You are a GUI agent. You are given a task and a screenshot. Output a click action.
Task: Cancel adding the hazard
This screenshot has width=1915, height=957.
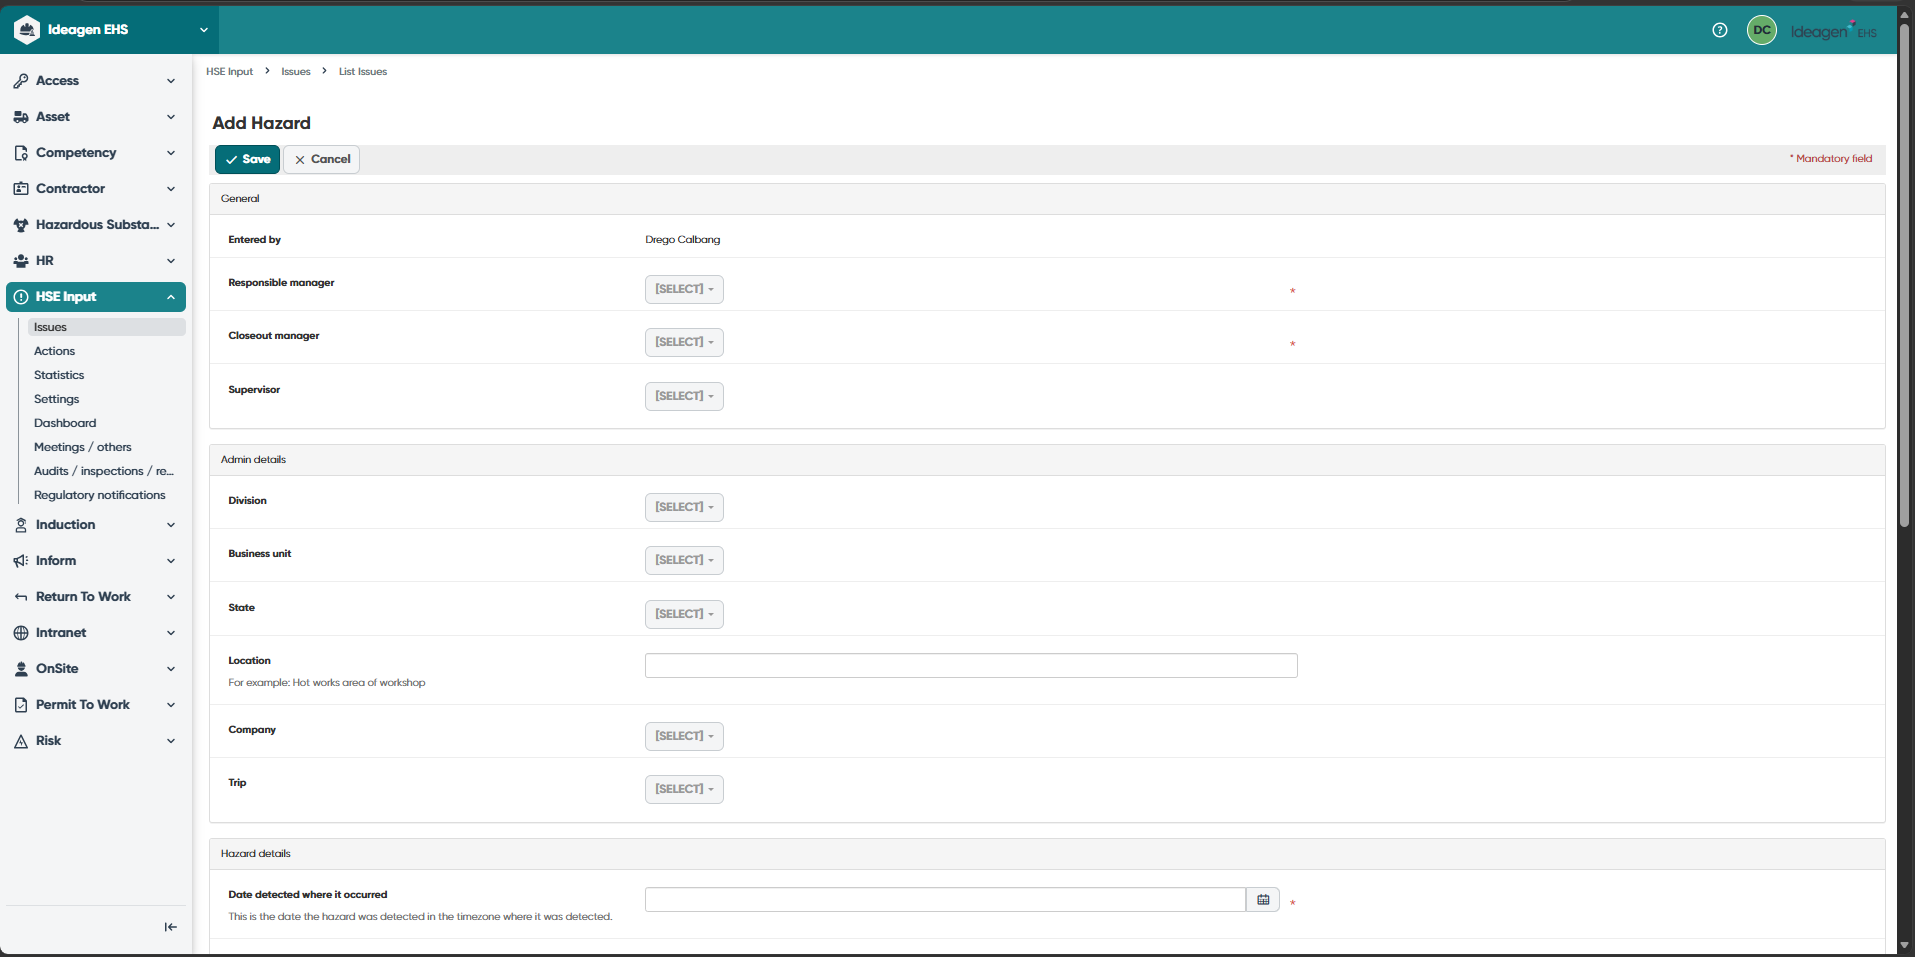tap(322, 159)
